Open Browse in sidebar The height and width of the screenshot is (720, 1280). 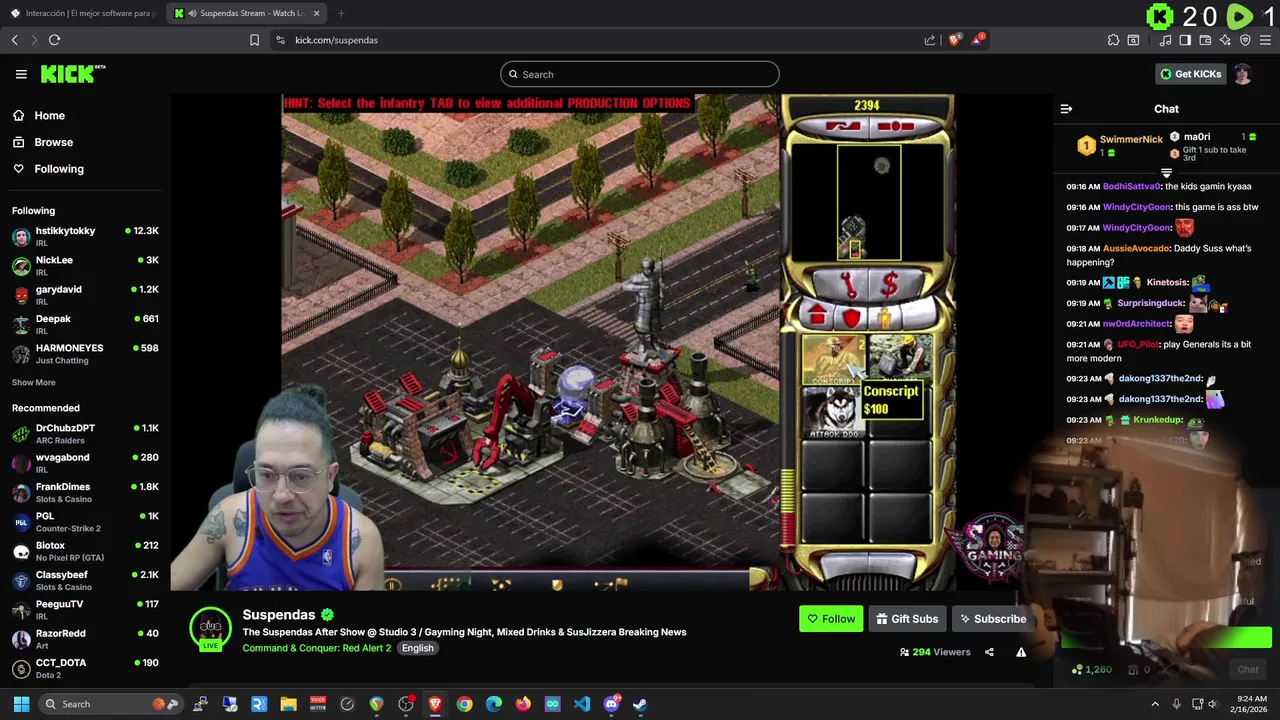click(x=53, y=142)
